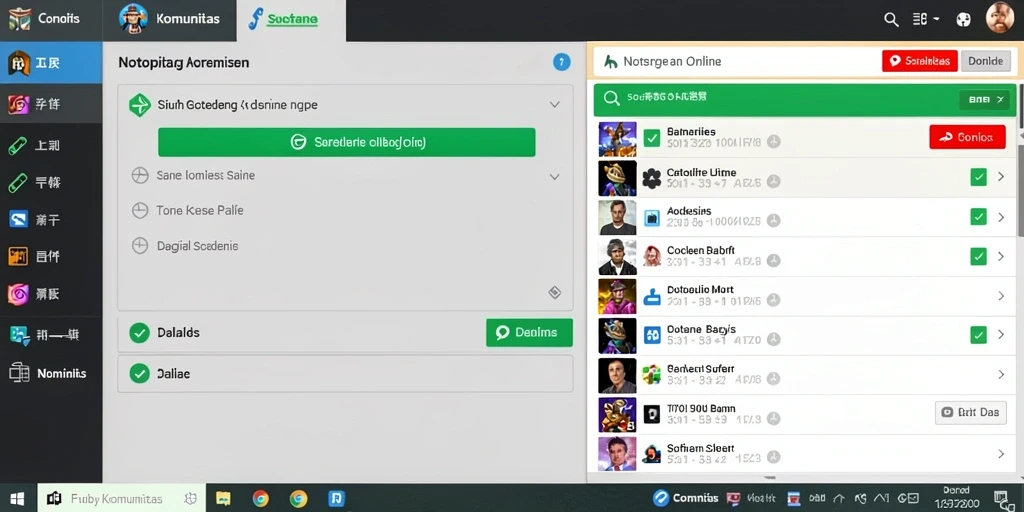Uncheck the Catoliite Uime row checkbox
The height and width of the screenshot is (512, 1024).
(x=978, y=177)
